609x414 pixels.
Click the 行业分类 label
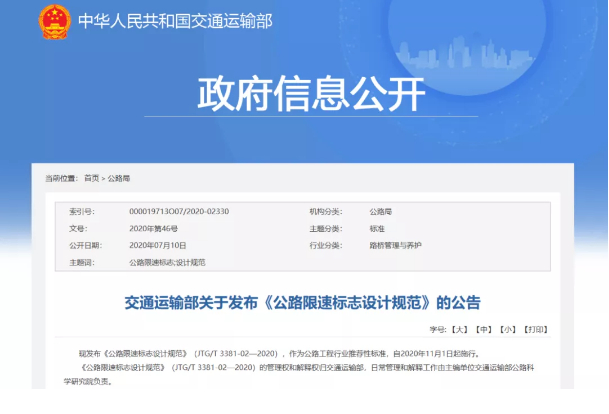[326, 245]
